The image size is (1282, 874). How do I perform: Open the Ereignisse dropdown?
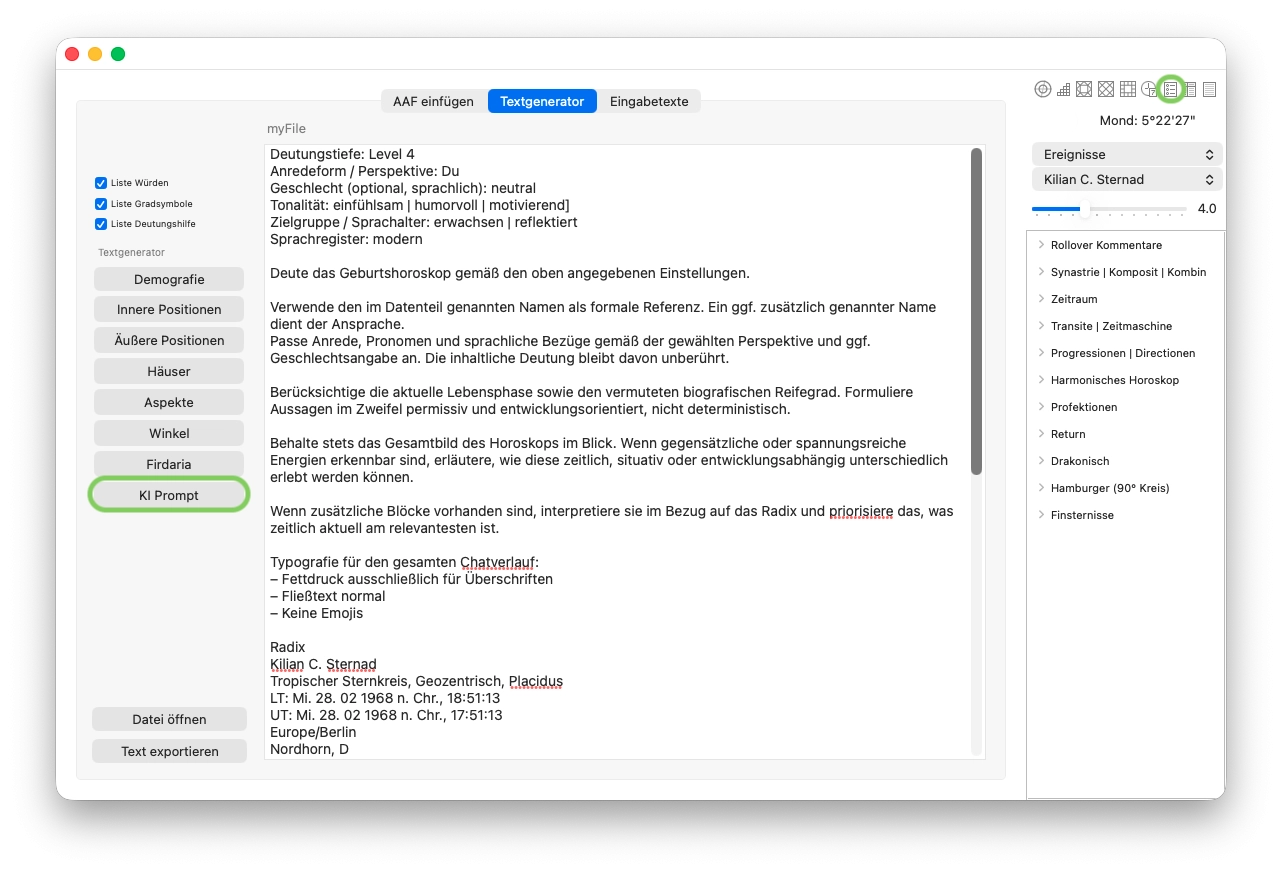(x=1127, y=154)
